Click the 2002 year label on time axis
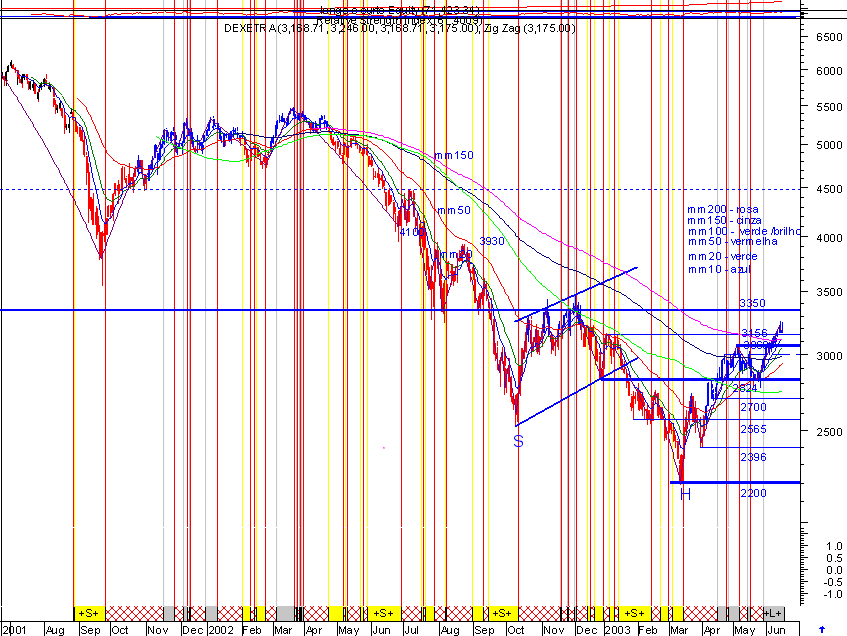 coord(221,630)
